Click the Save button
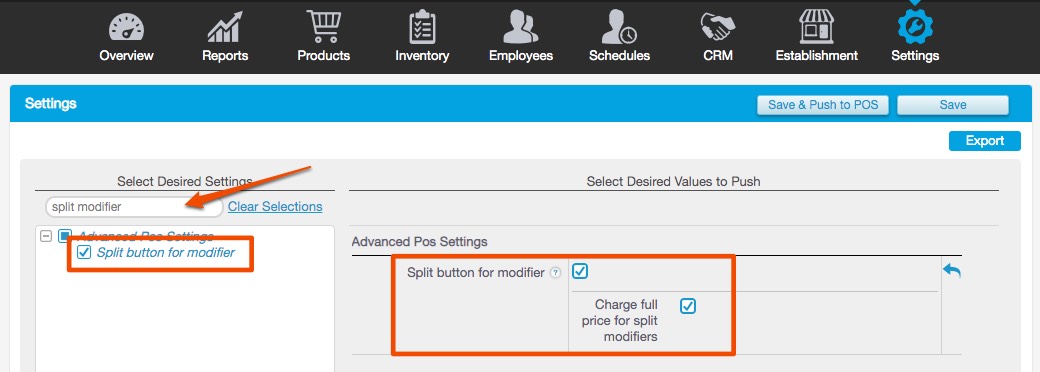1040x372 pixels. [x=952, y=105]
